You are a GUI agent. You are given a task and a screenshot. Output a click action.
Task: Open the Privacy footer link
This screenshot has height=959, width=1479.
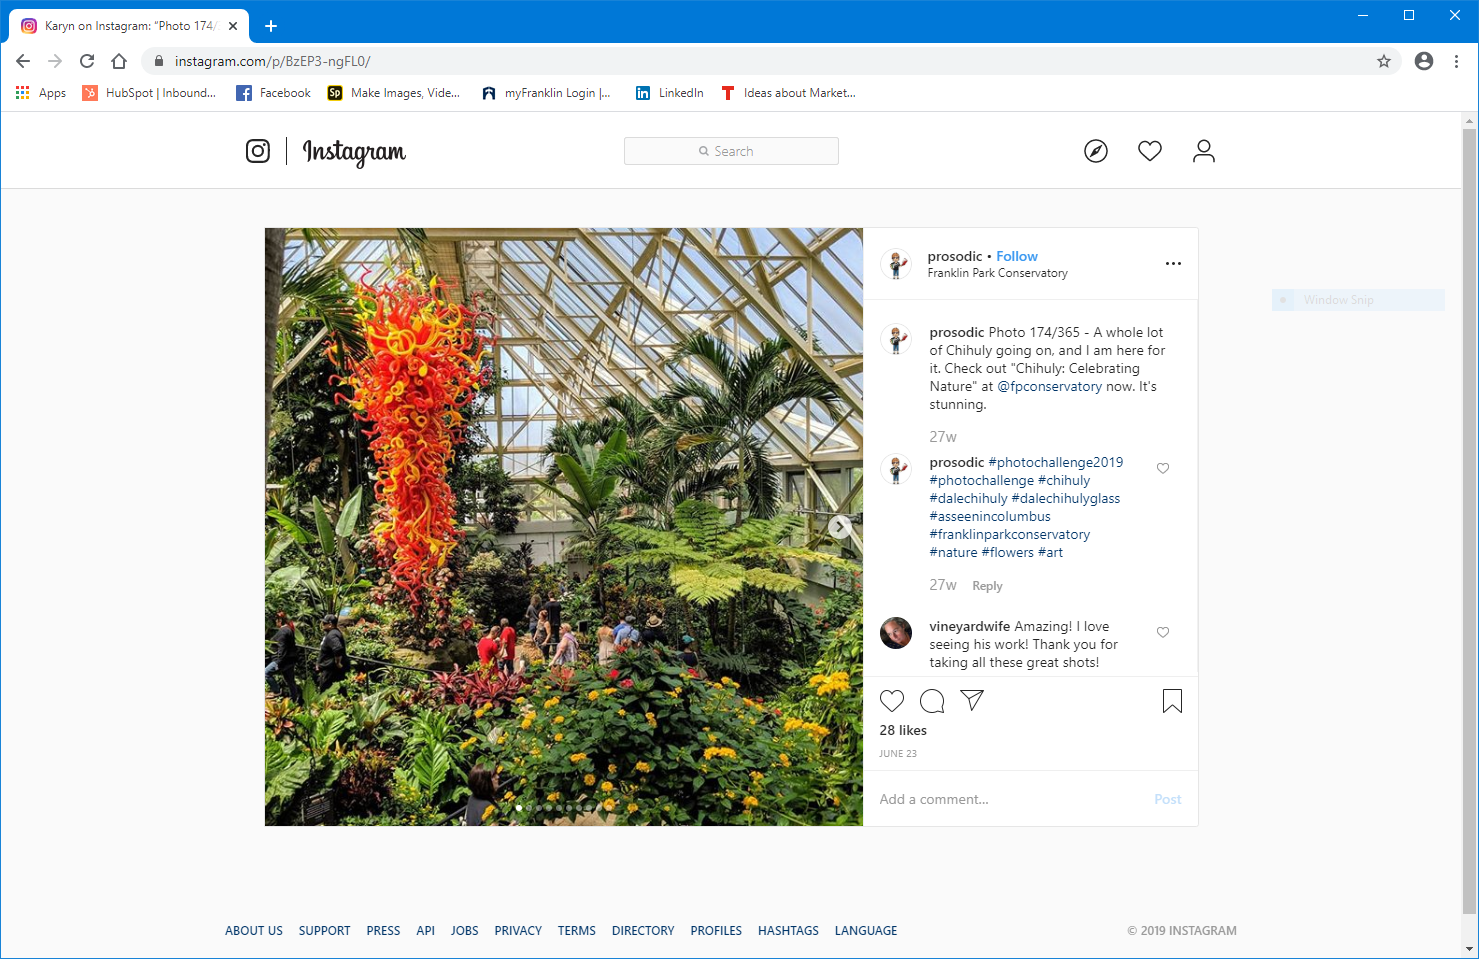[518, 931]
